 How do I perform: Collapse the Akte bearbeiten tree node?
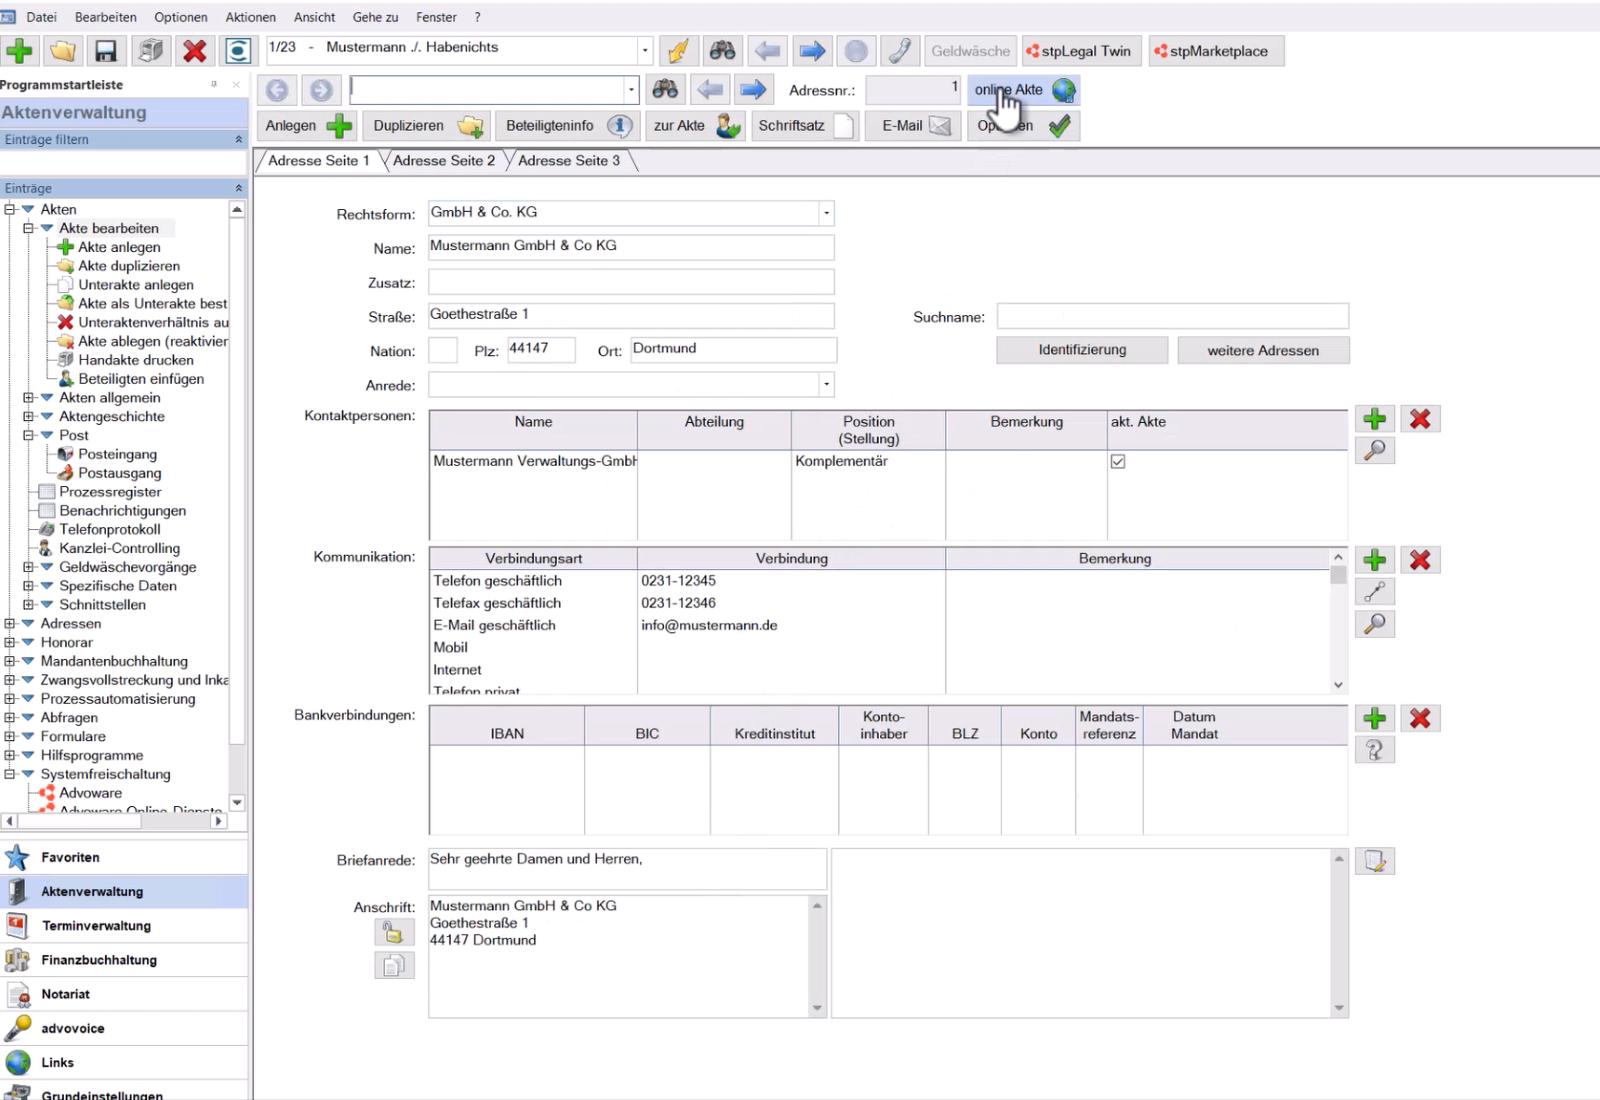28,228
